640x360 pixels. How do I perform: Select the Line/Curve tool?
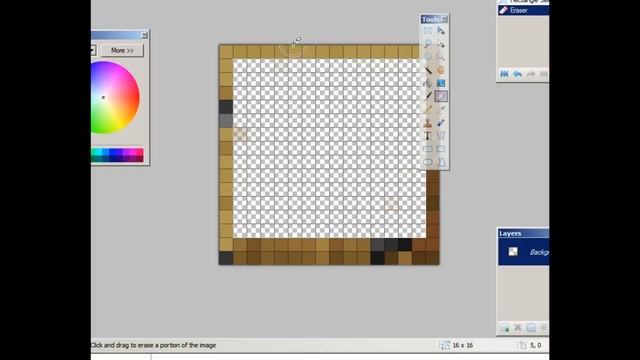[x=441, y=136]
